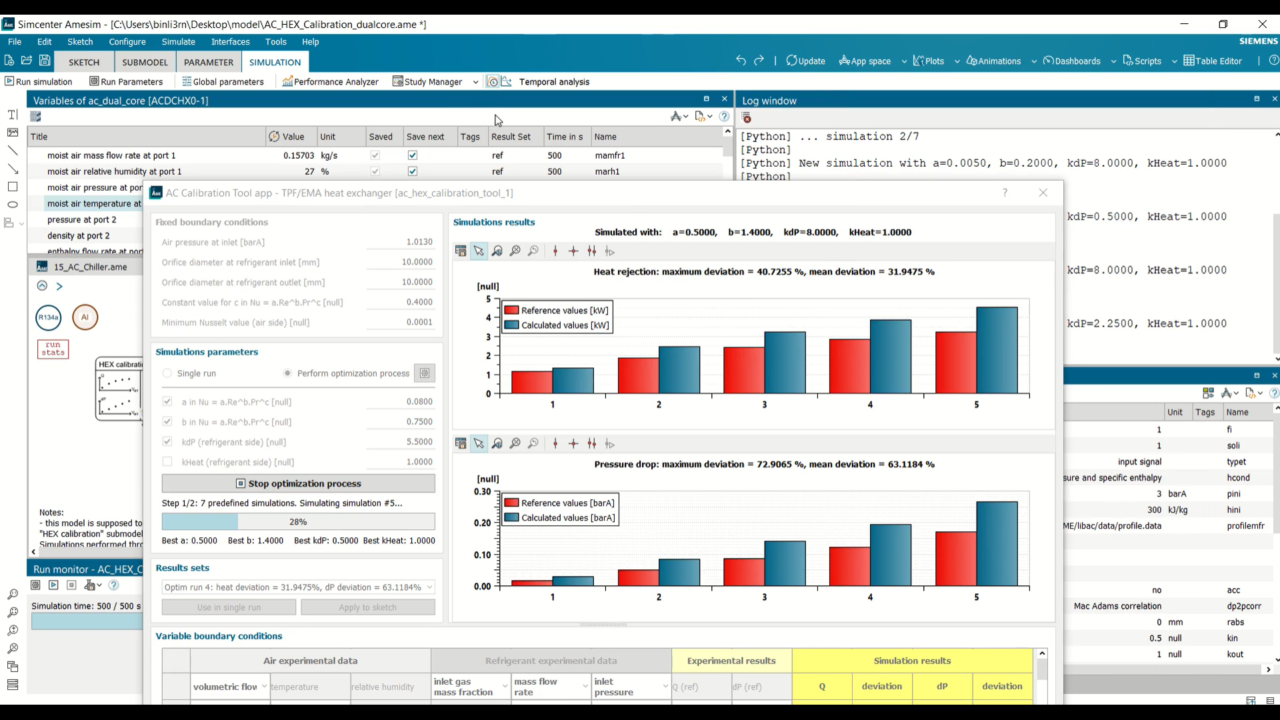Click Stop optimization process button

coord(298,484)
